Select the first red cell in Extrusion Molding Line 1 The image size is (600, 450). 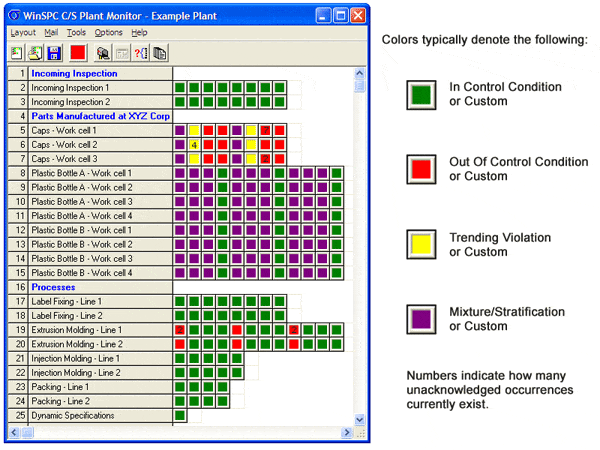(x=180, y=330)
